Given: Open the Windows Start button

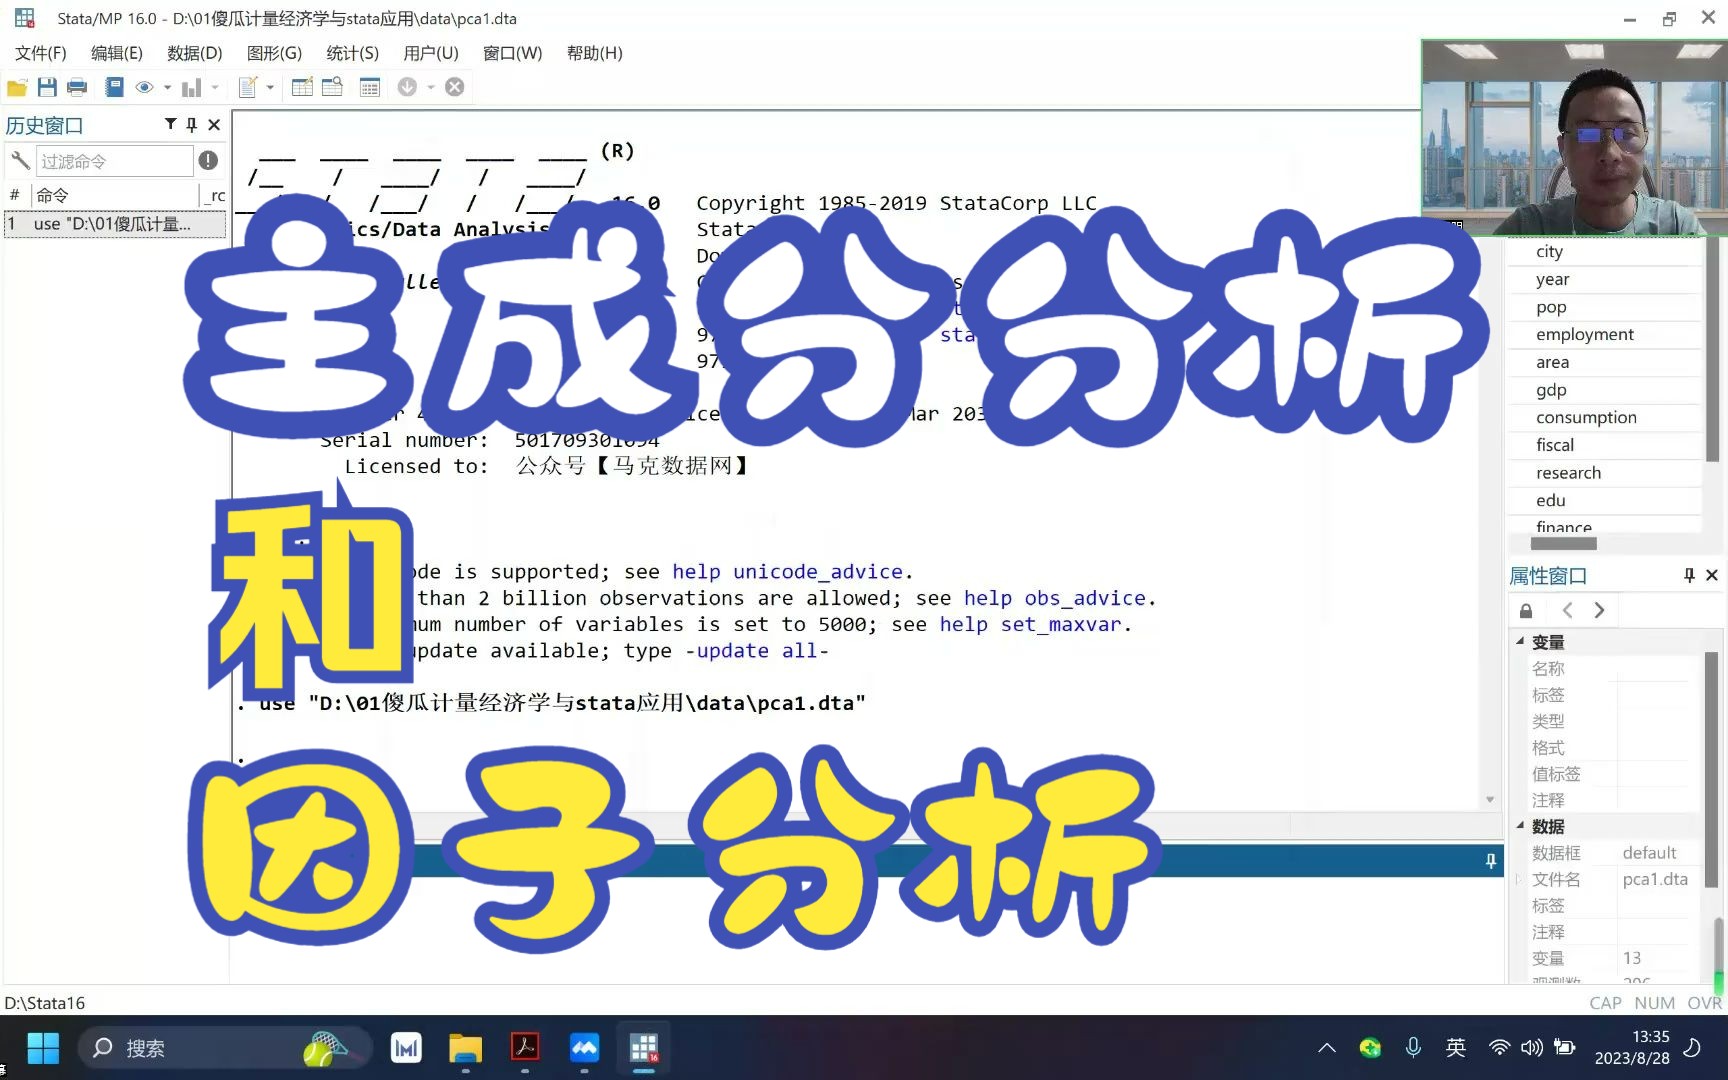Looking at the screenshot, I should (x=43, y=1048).
